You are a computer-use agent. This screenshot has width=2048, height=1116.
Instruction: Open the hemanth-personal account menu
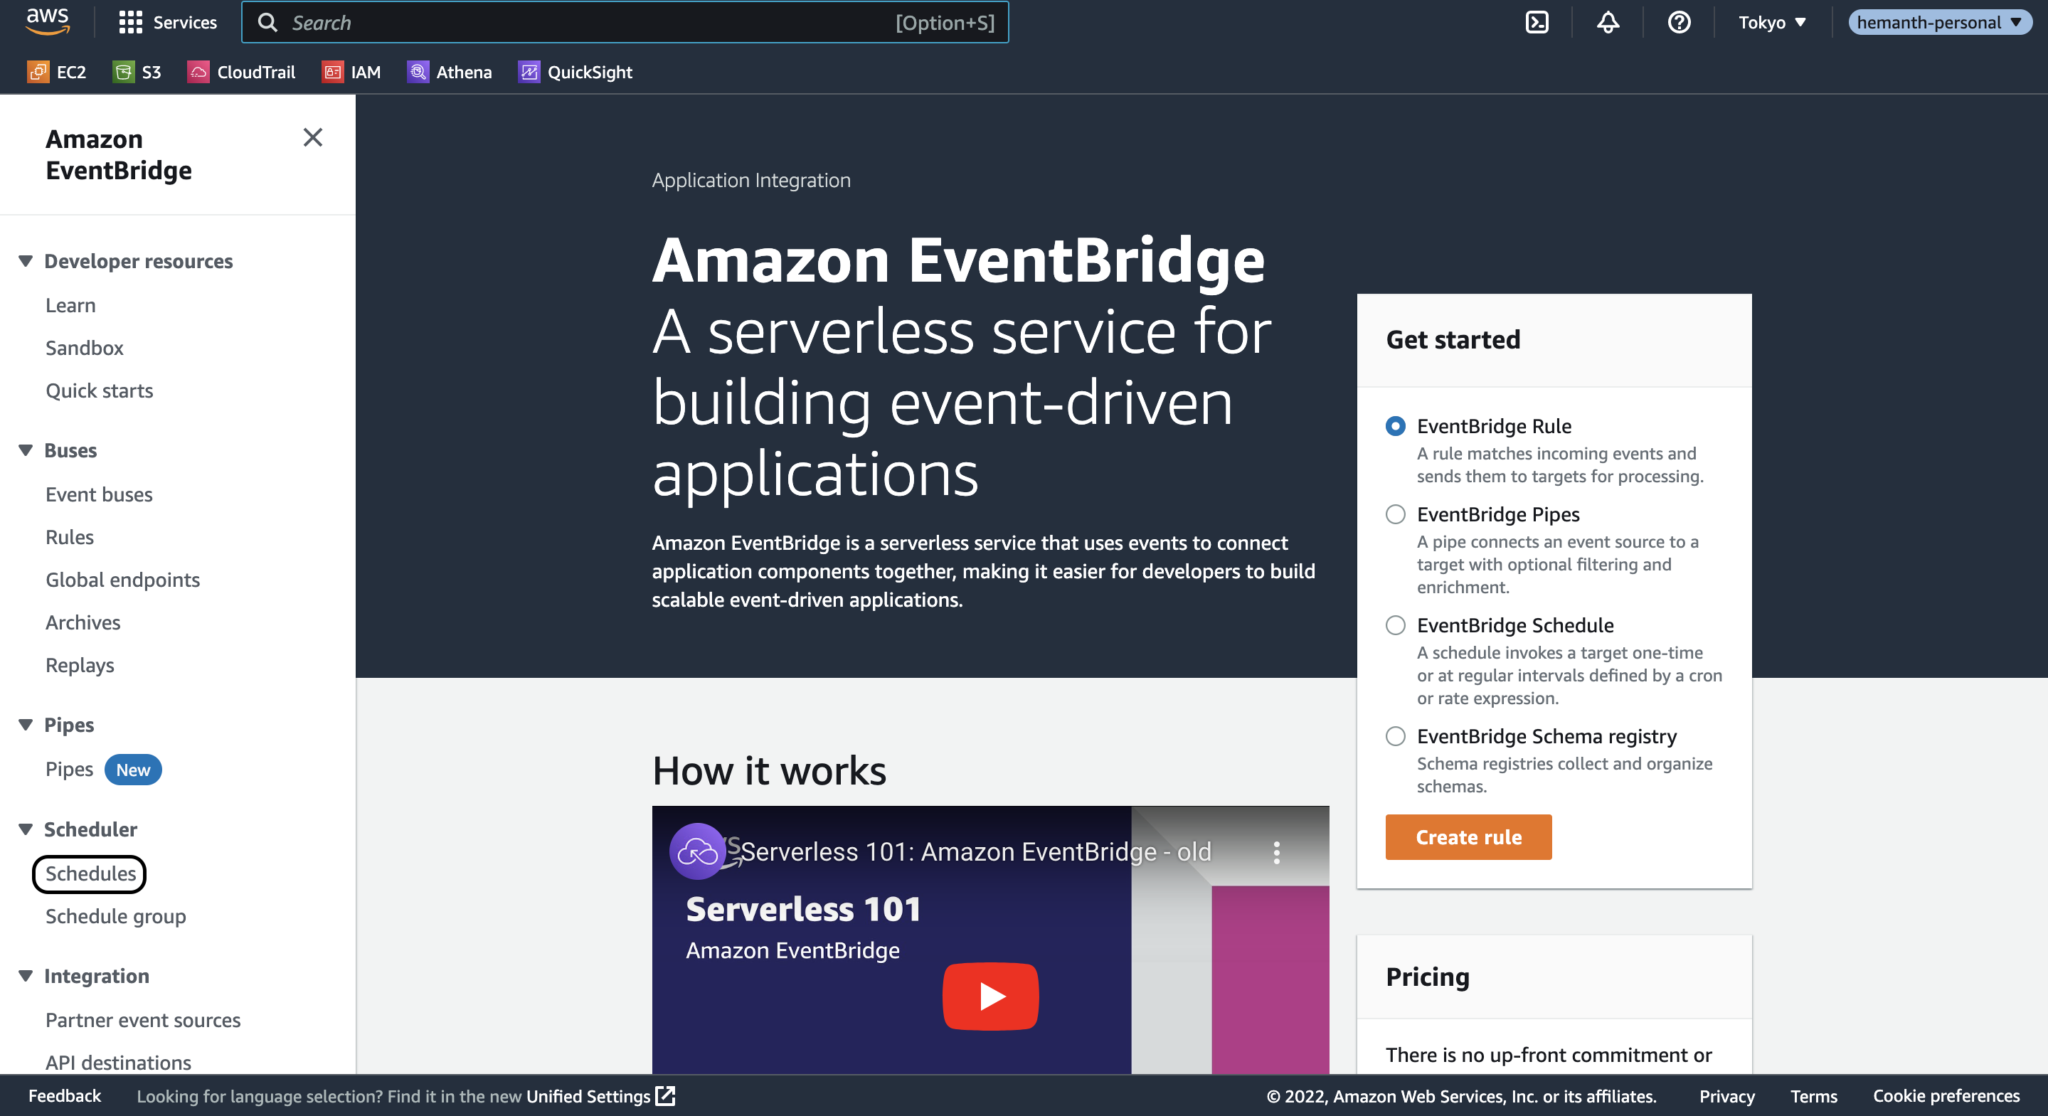1938,22
